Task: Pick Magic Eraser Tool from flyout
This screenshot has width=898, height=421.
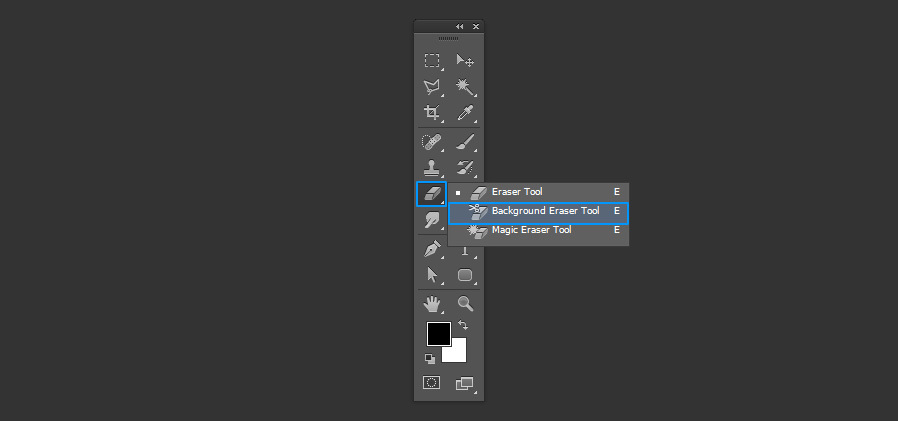Action: 531,230
